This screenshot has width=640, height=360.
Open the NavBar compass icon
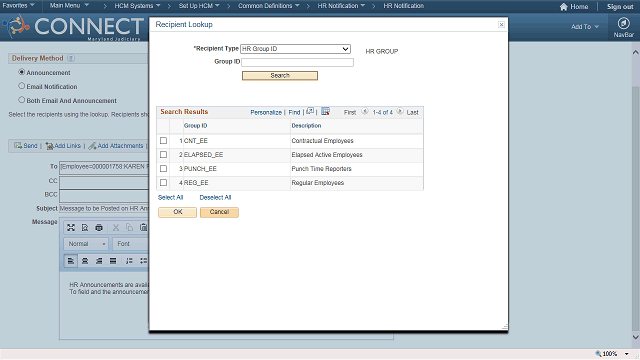[623, 23]
